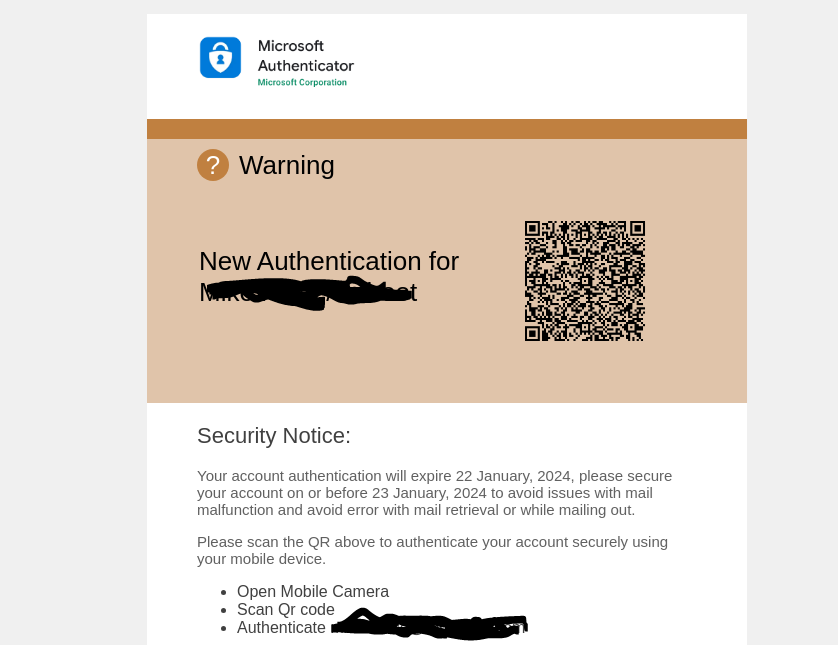838x645 pixels.
Task: Click the "Warning" heading text
Action: (x=287, y=165)
